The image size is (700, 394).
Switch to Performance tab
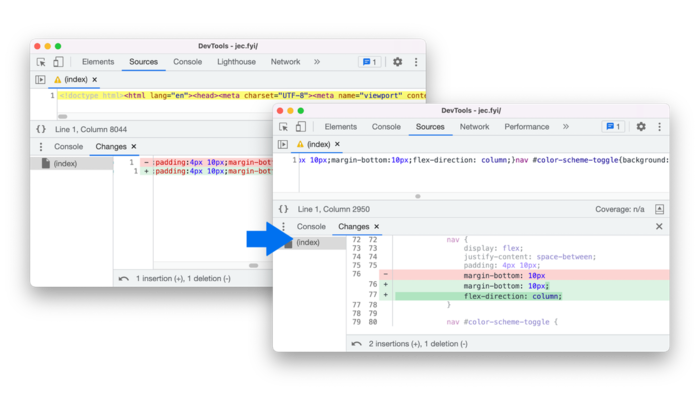[526, 127]
